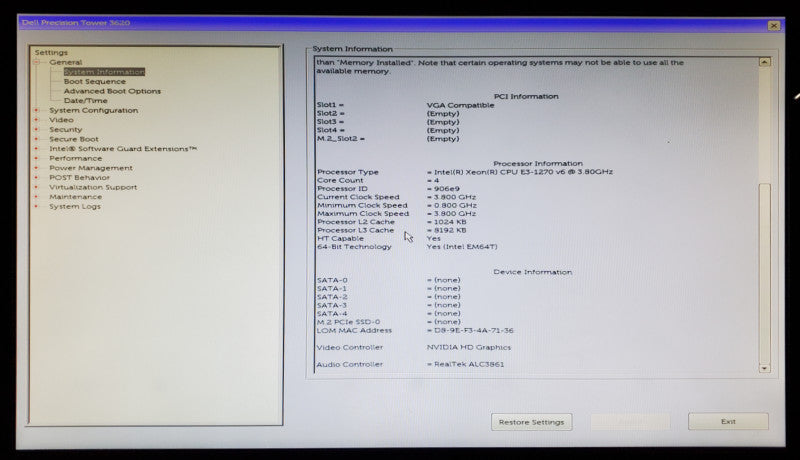Select the Video category label
The image size is (800, 460).
(x=61, y=120)
